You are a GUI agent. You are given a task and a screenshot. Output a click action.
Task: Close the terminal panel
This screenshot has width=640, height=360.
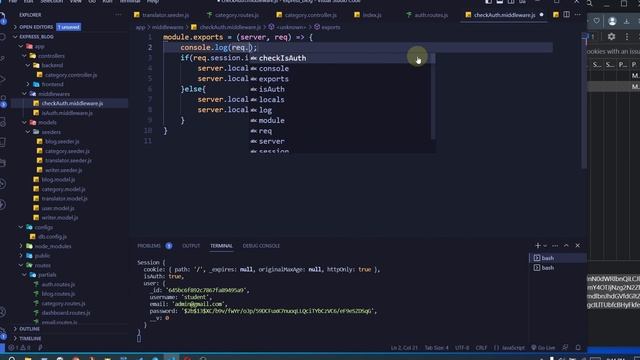click(578, 246)
